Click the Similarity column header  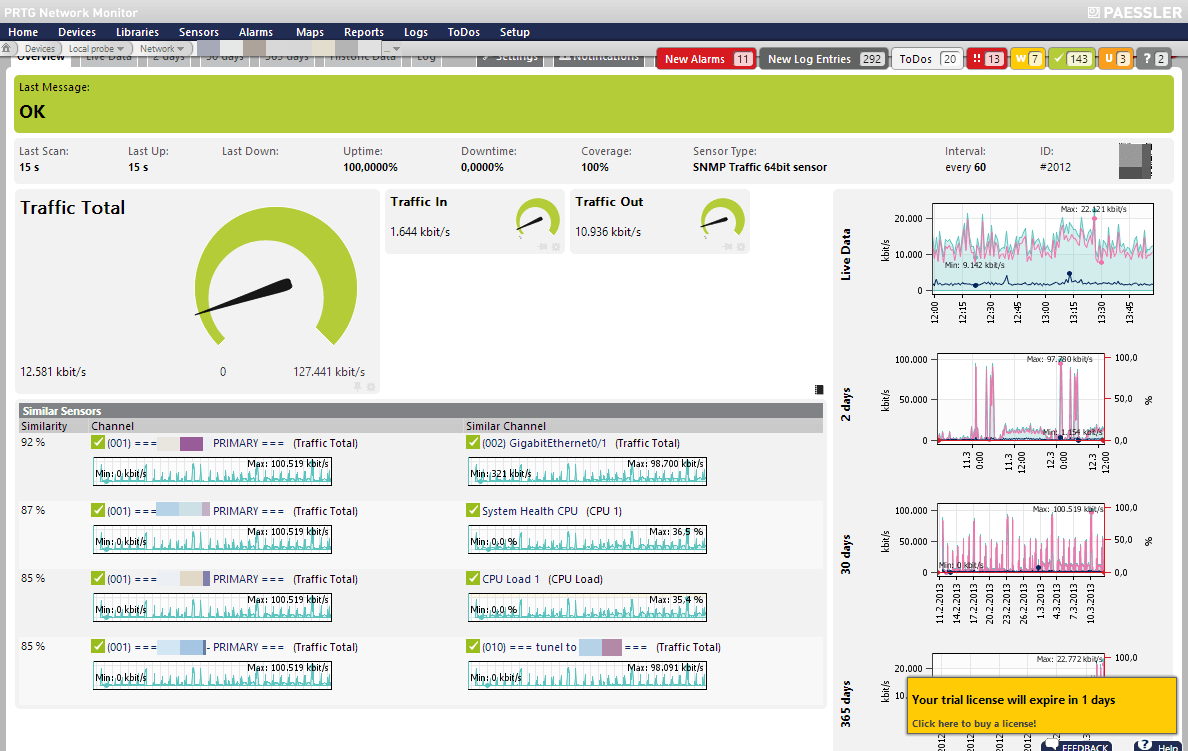(x=44, y=426)
